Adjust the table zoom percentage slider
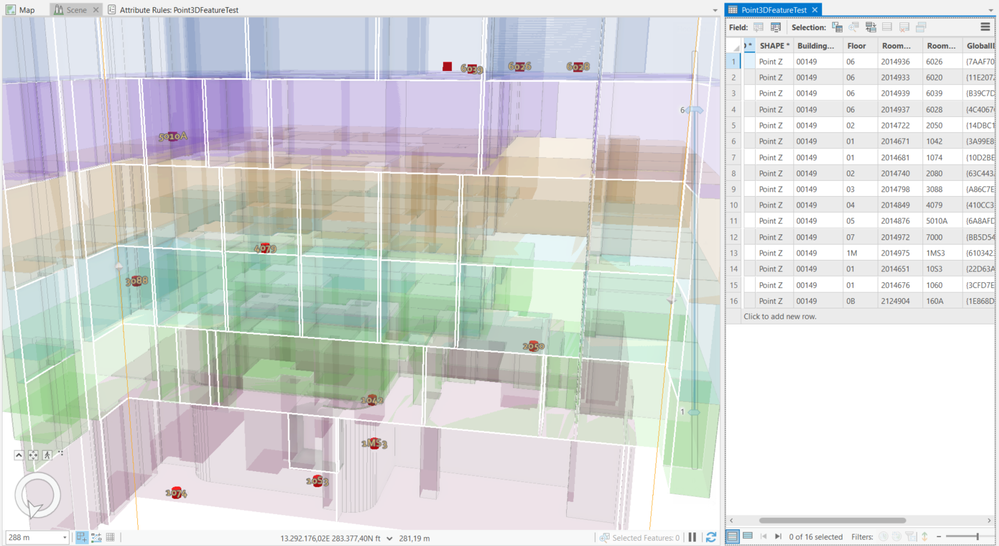The image size is (999, 546). click(977, 536)
